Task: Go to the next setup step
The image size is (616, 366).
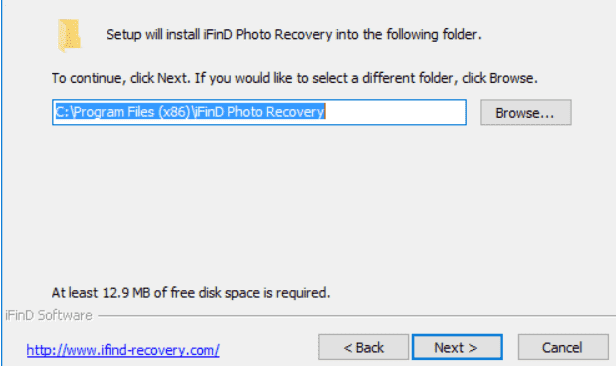Action: pos(457,347)
